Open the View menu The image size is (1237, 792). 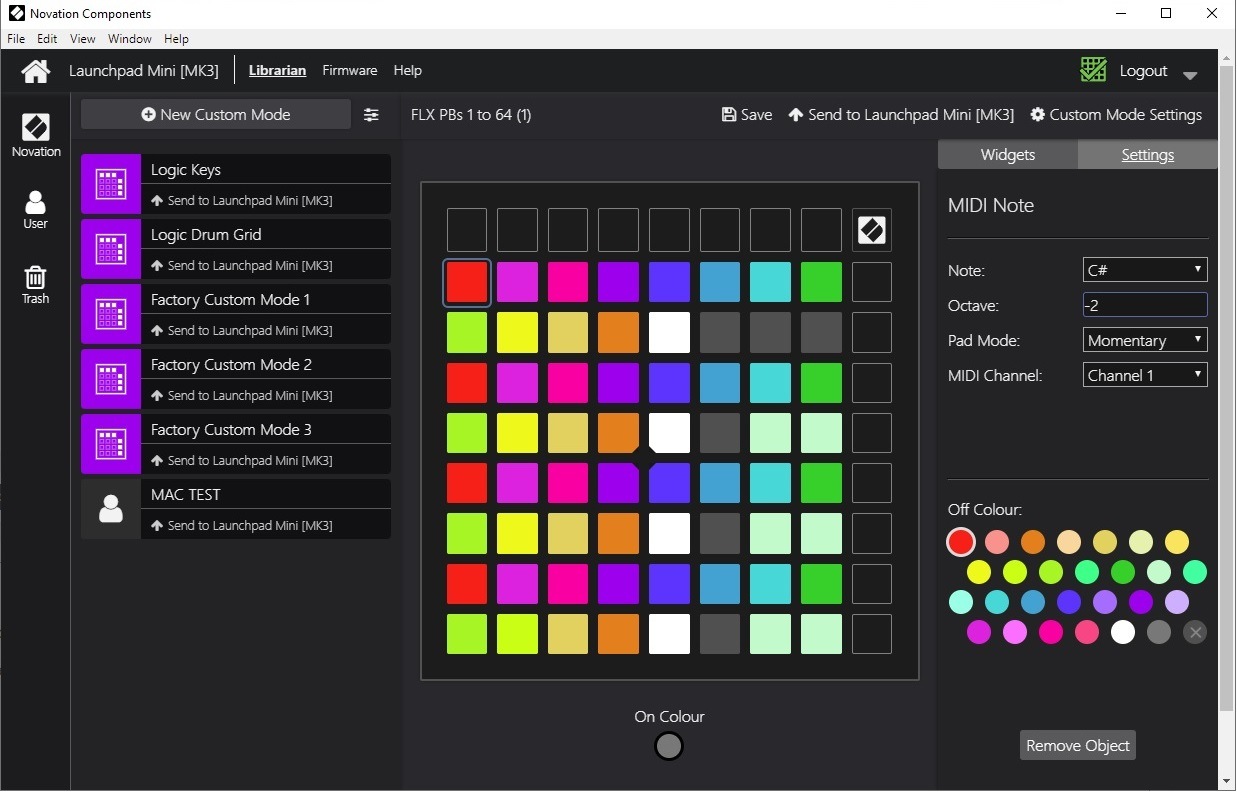point(83,39)
